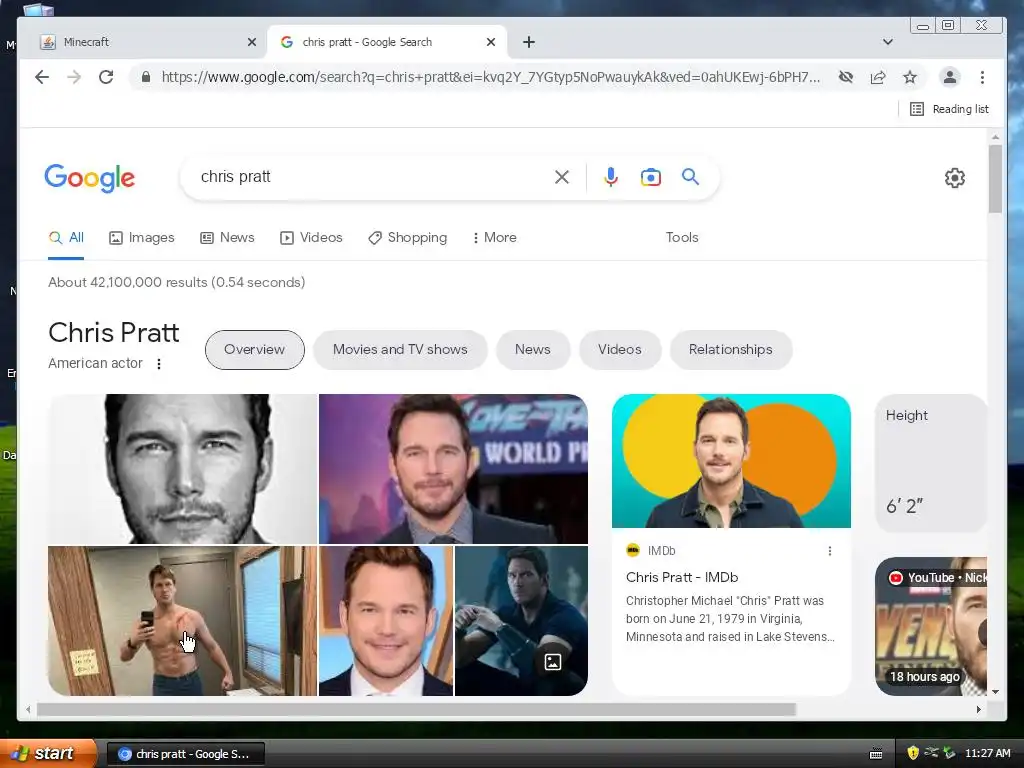Open the YouTube video card

tap(931, 626)
